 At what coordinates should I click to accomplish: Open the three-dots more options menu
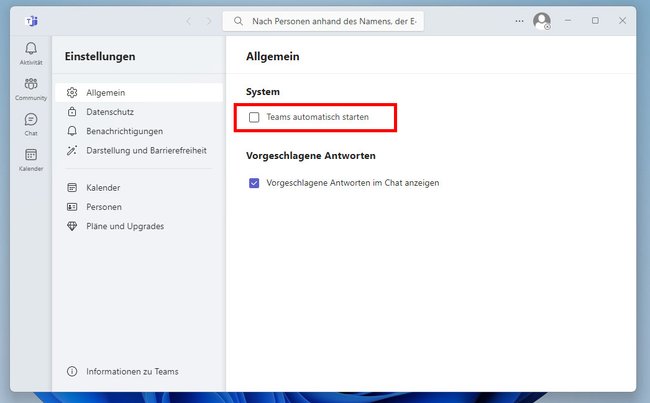pyautogui.click(x=519, y=21)
